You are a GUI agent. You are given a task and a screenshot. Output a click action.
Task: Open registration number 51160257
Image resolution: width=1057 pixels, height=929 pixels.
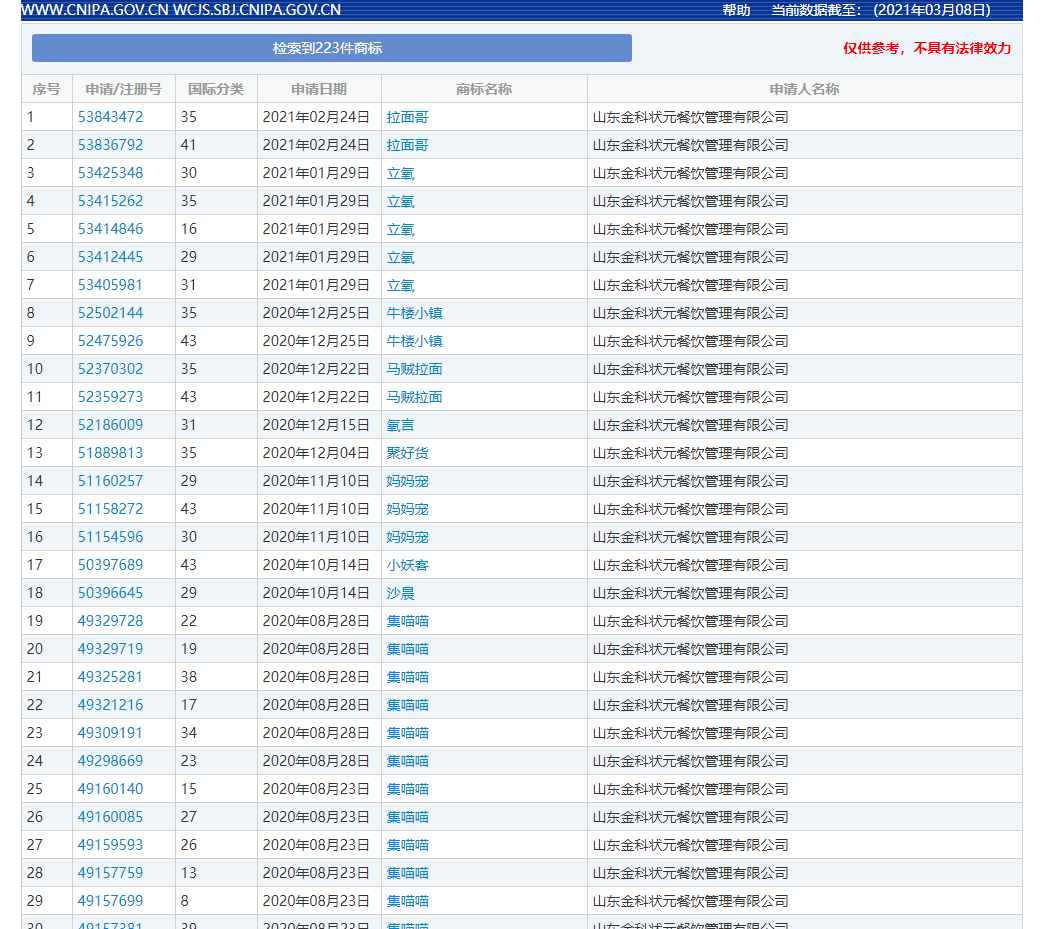coord(111,481)
